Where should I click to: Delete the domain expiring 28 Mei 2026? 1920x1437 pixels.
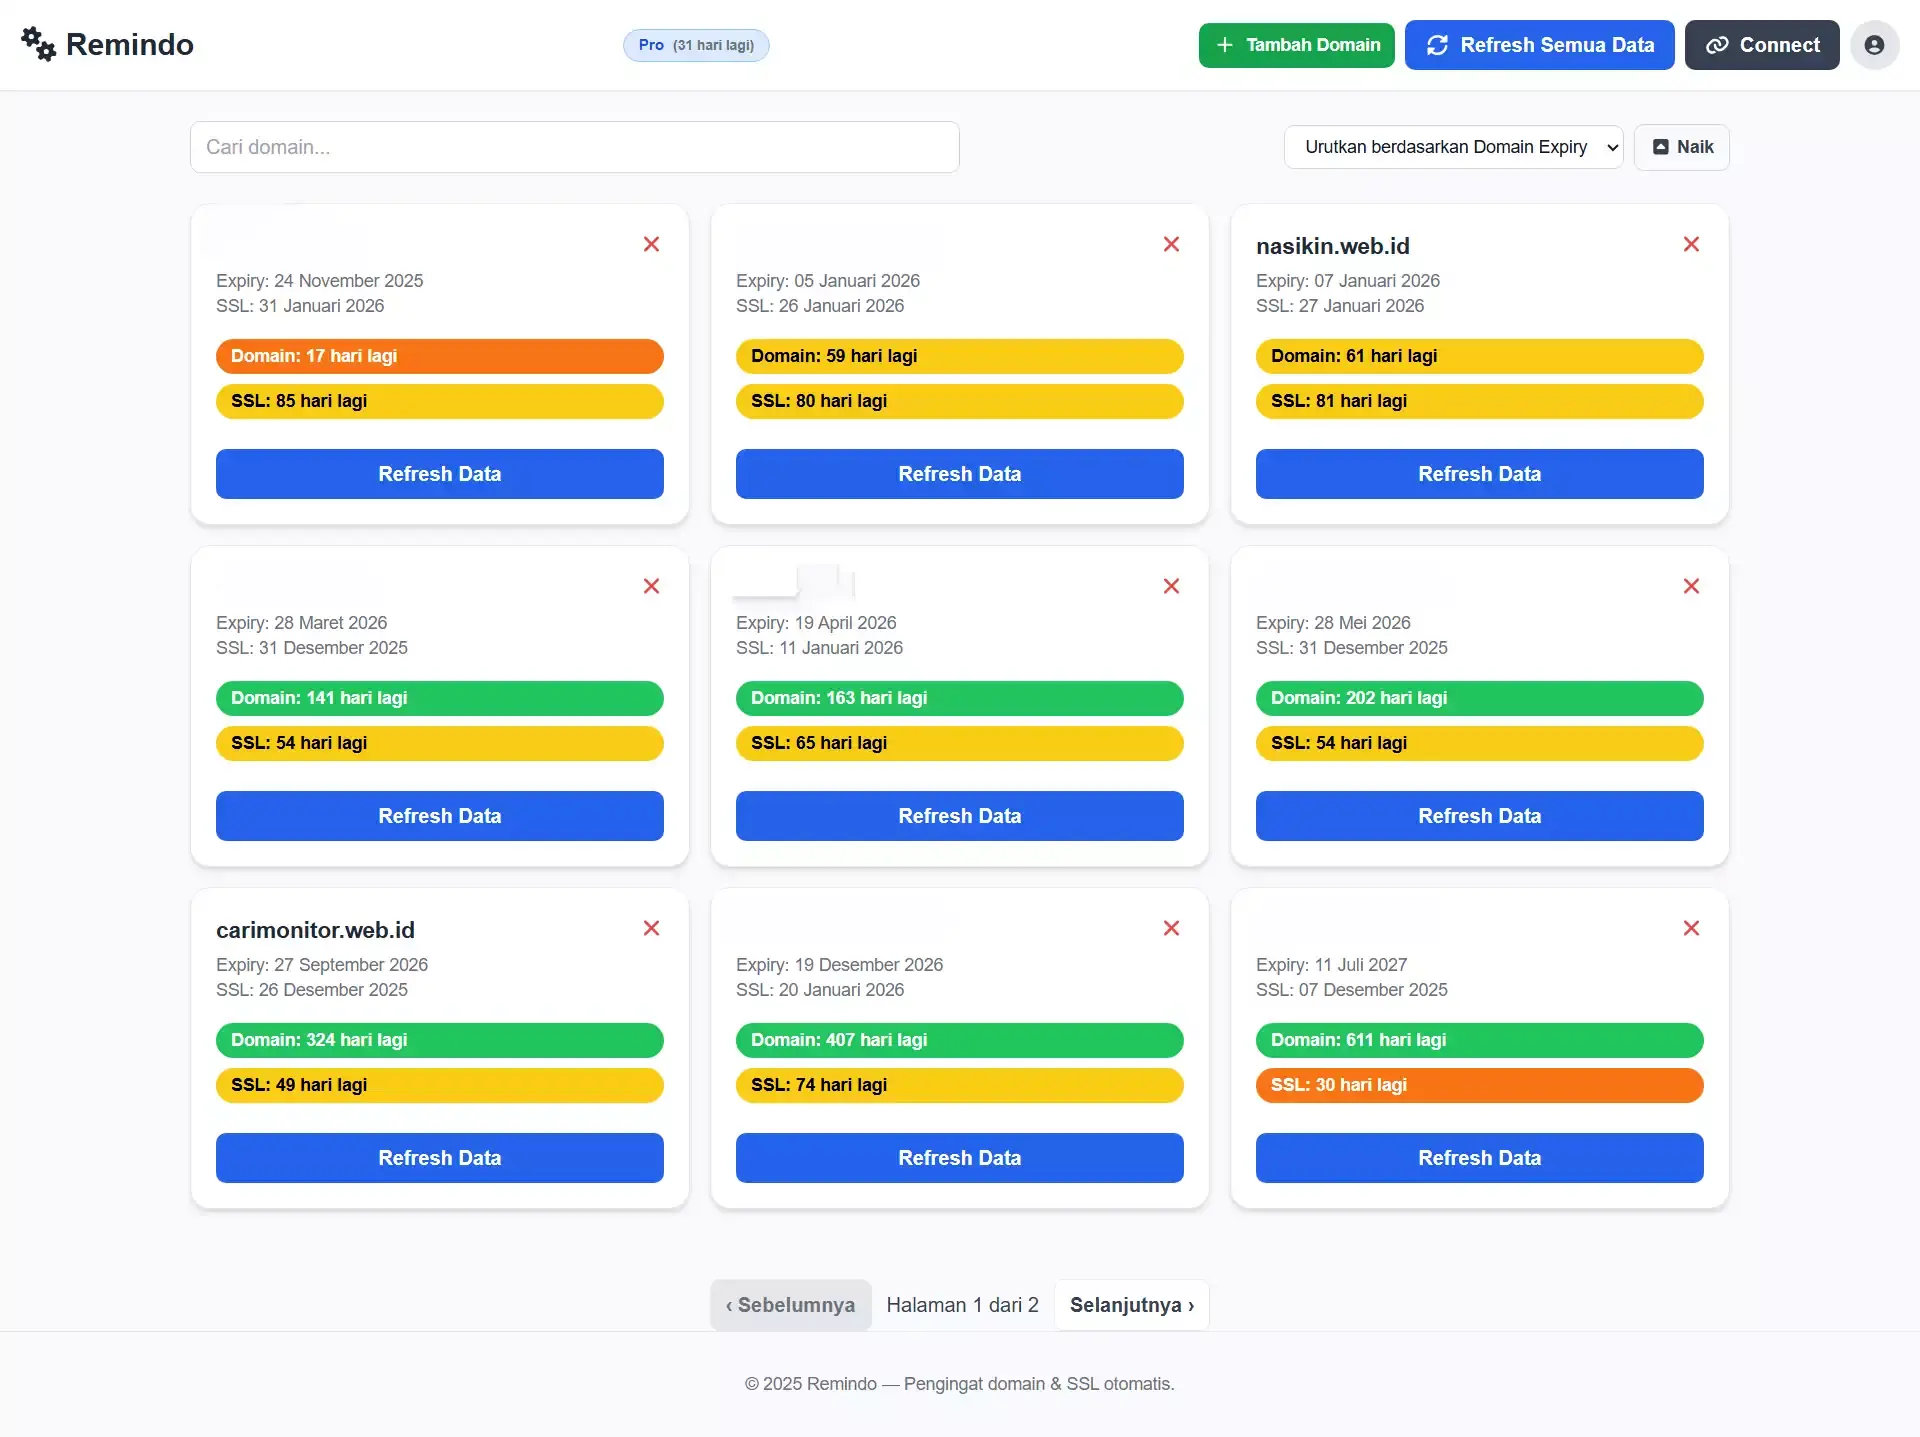pos(1691,586)
